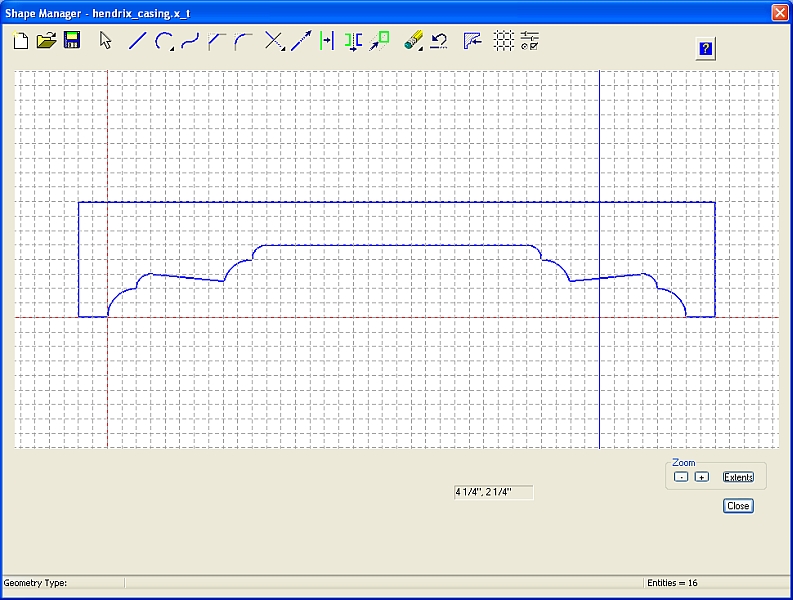
Task: Save the shape using floppy disk icon
Action: [72, 41]
